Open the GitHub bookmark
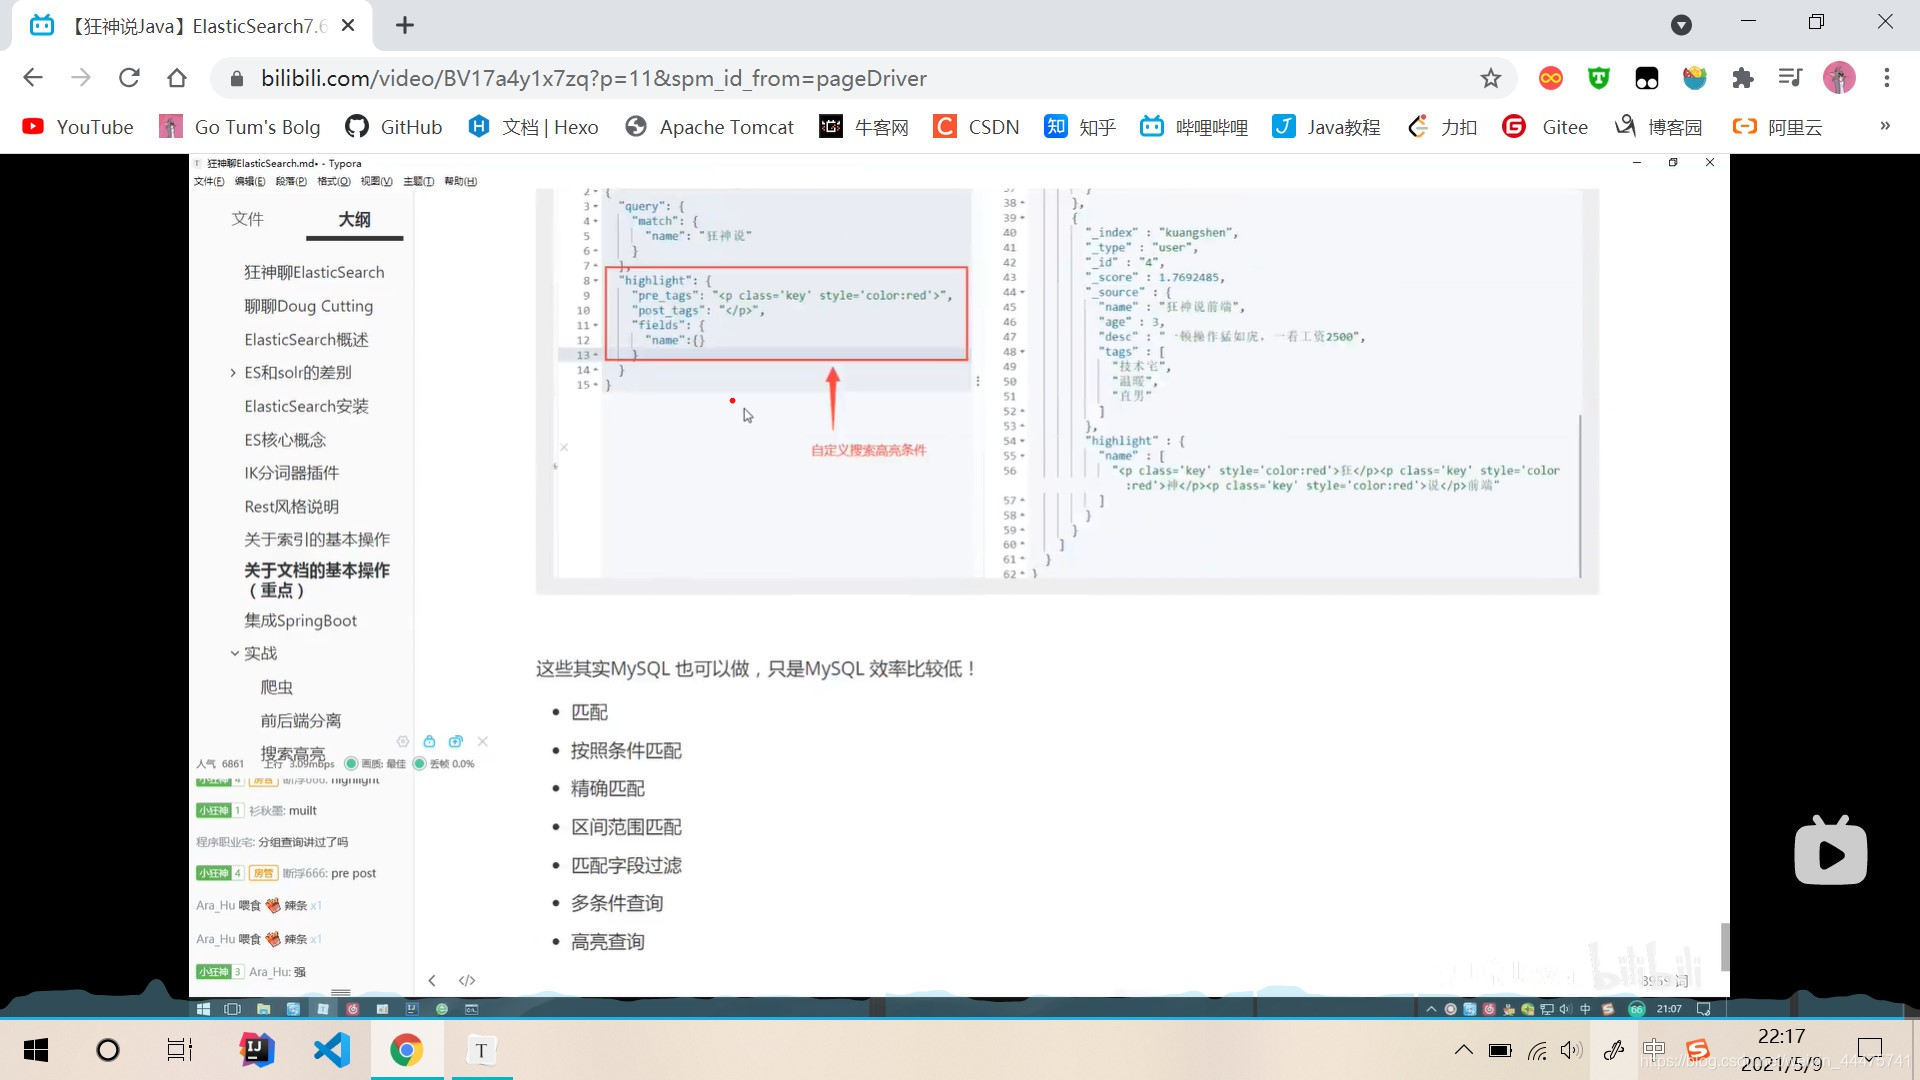The height and width of the screenshot is (1080, 1920). (x=393, y=127)
